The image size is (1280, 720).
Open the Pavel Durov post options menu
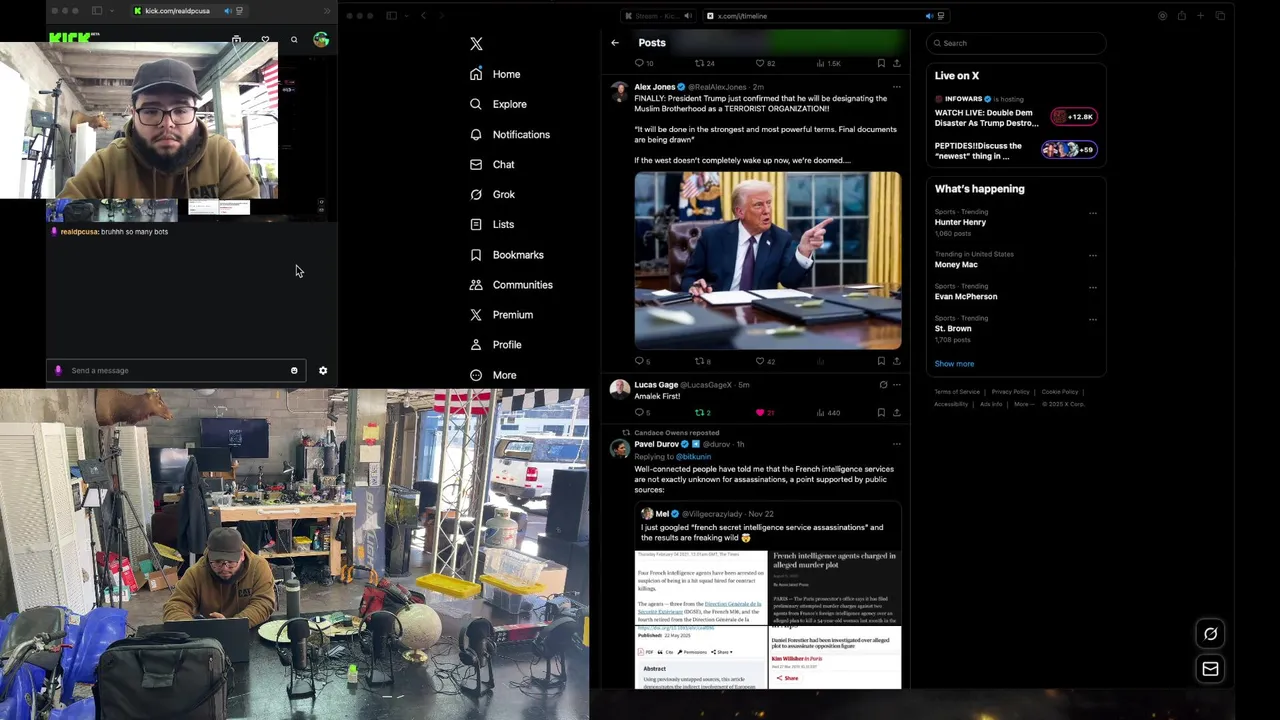coord(896,444)
